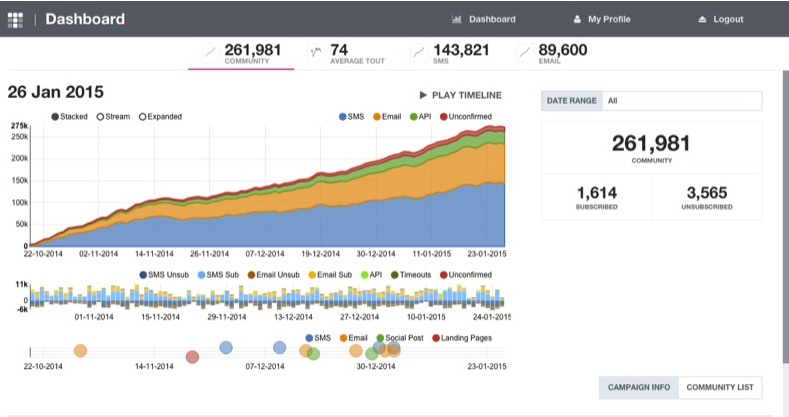Click the My Profile user icon
The image size is (789, 417).
pyautogui.click(x=577, y=20)
